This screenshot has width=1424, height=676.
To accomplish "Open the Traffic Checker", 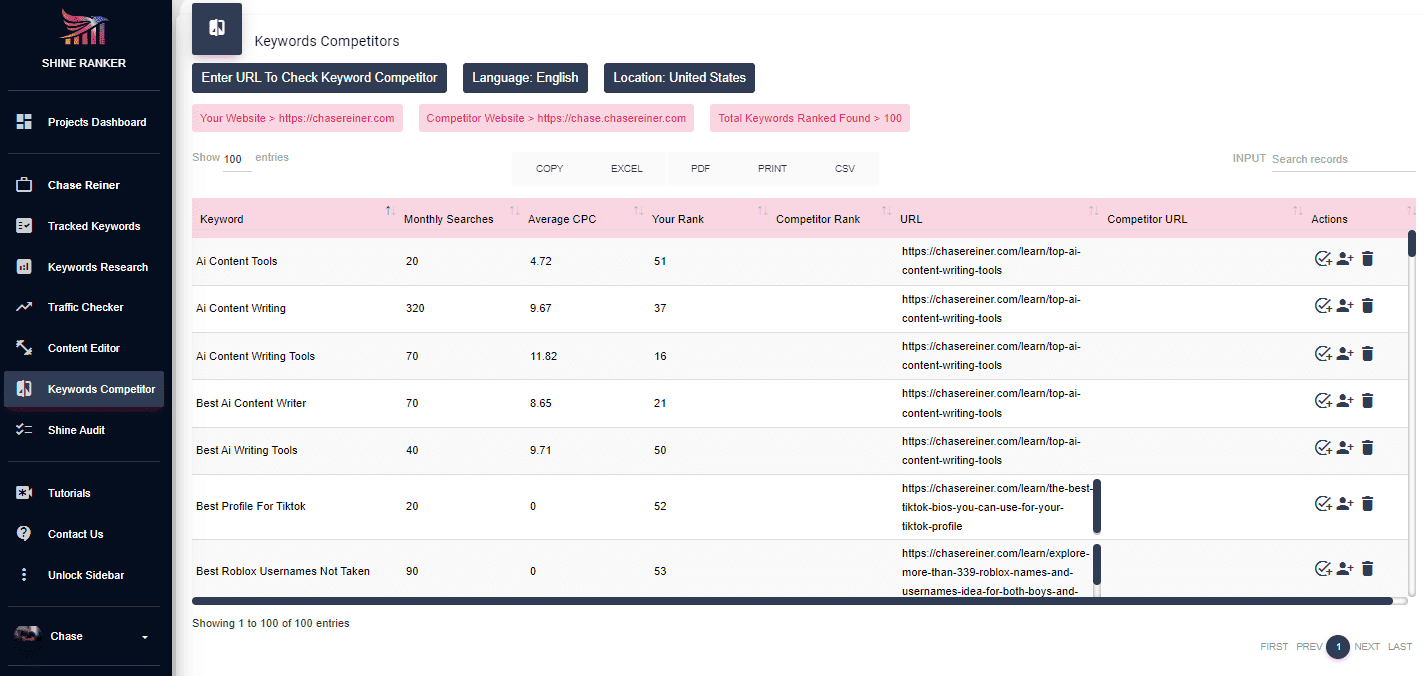I will tap(84, 307).
